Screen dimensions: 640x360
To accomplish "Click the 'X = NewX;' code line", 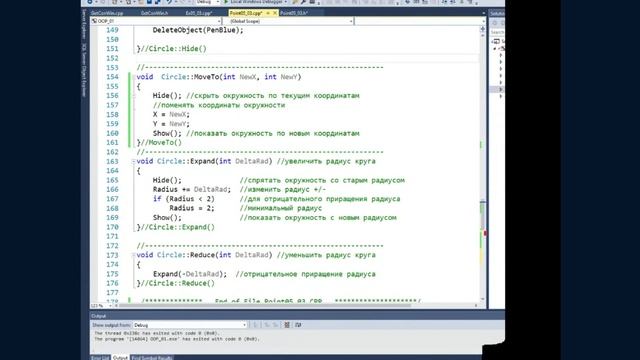I will [x=171, y=115].
